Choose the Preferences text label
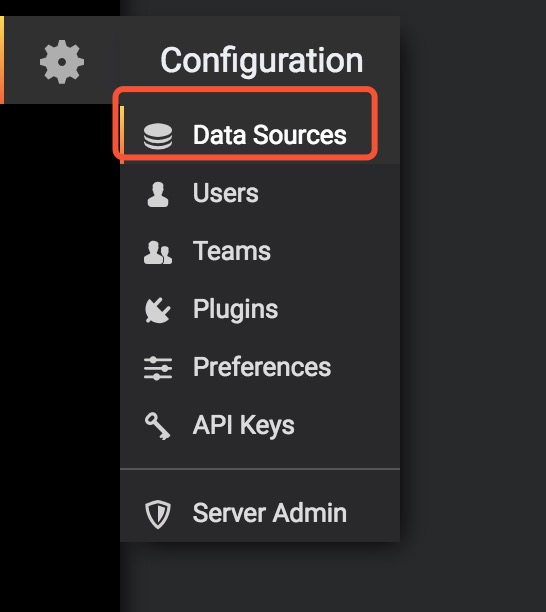Screen dimensions: 546x612 coord(262,367)
